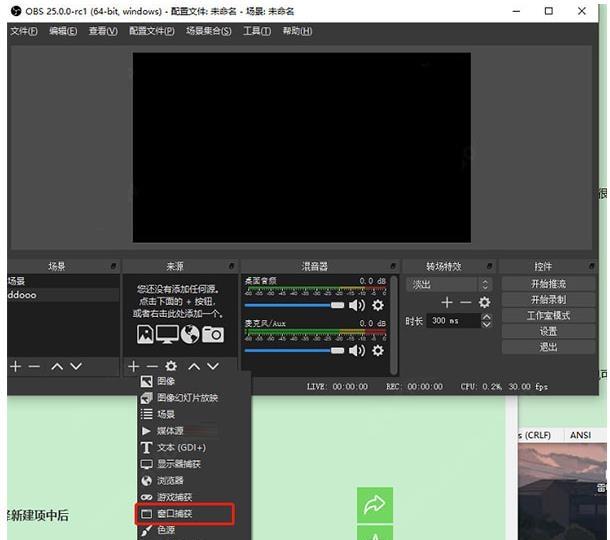The width and height of the screenshot is (610, 540).
Task: Click the 时长 300 ms duration field
Action: coord(454,321)
